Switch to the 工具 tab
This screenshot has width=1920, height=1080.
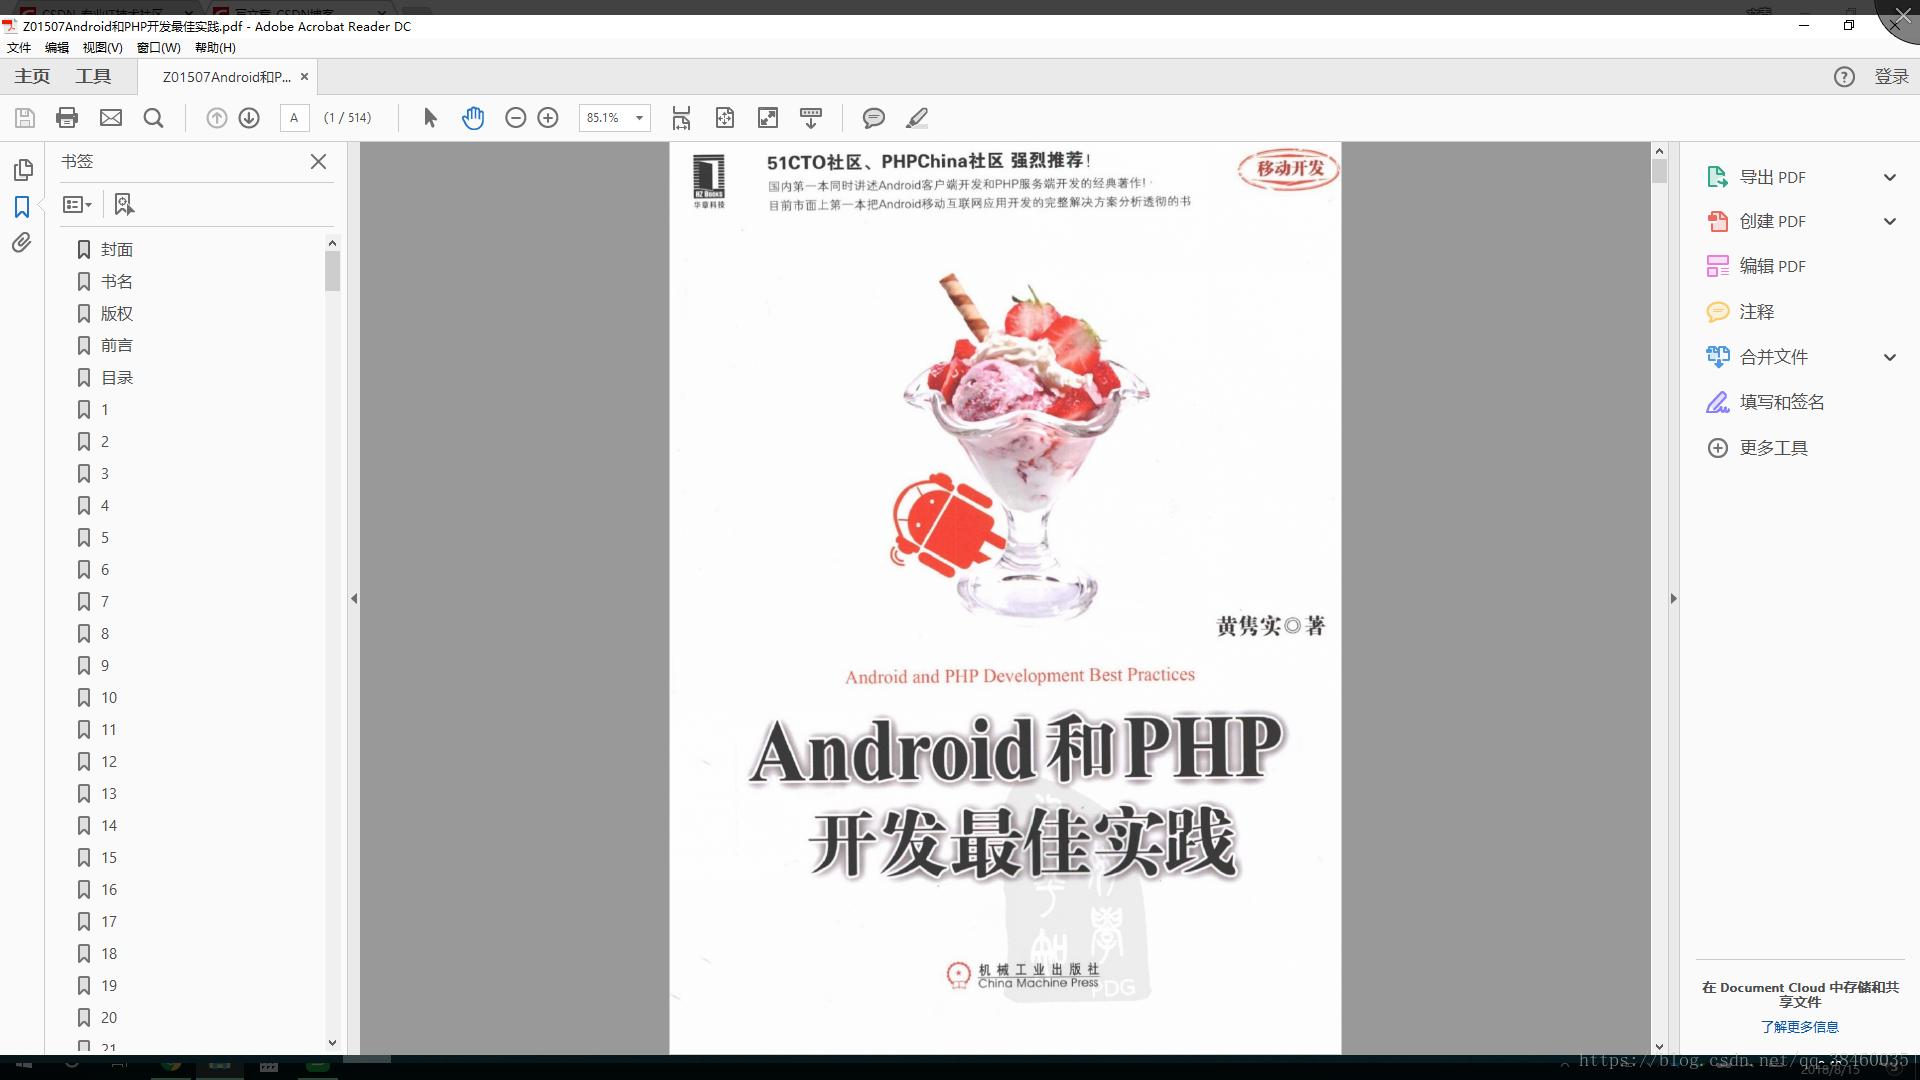[x=93, y=77]
